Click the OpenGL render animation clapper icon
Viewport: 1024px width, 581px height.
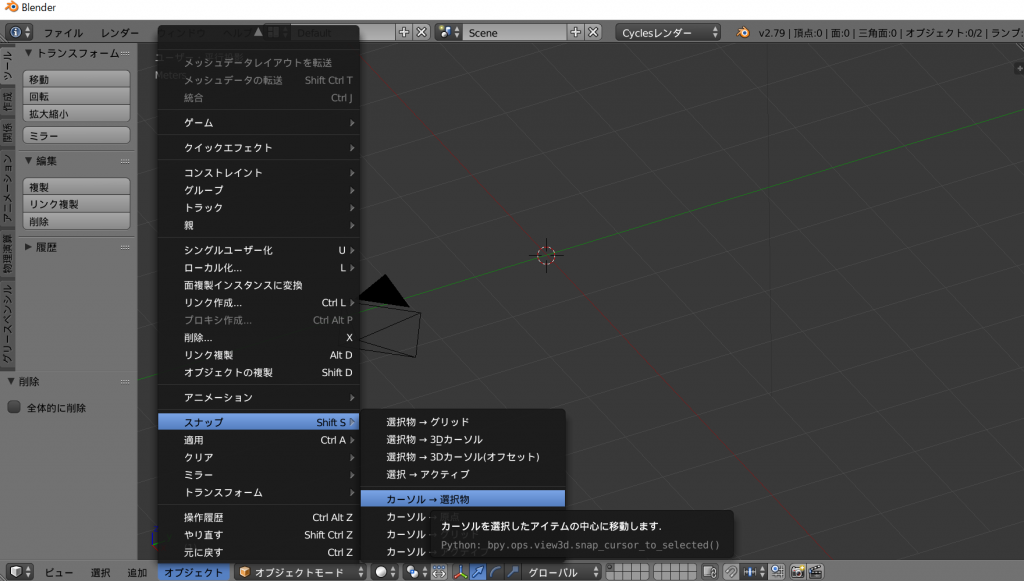816,572
